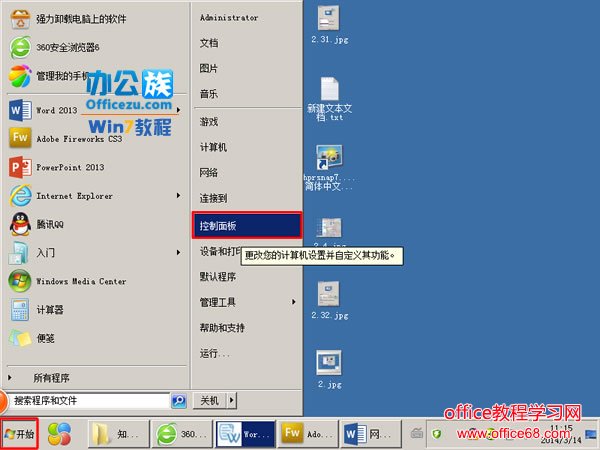
Task: Open the manage my phone icon
Action: [x=20, y=76]
